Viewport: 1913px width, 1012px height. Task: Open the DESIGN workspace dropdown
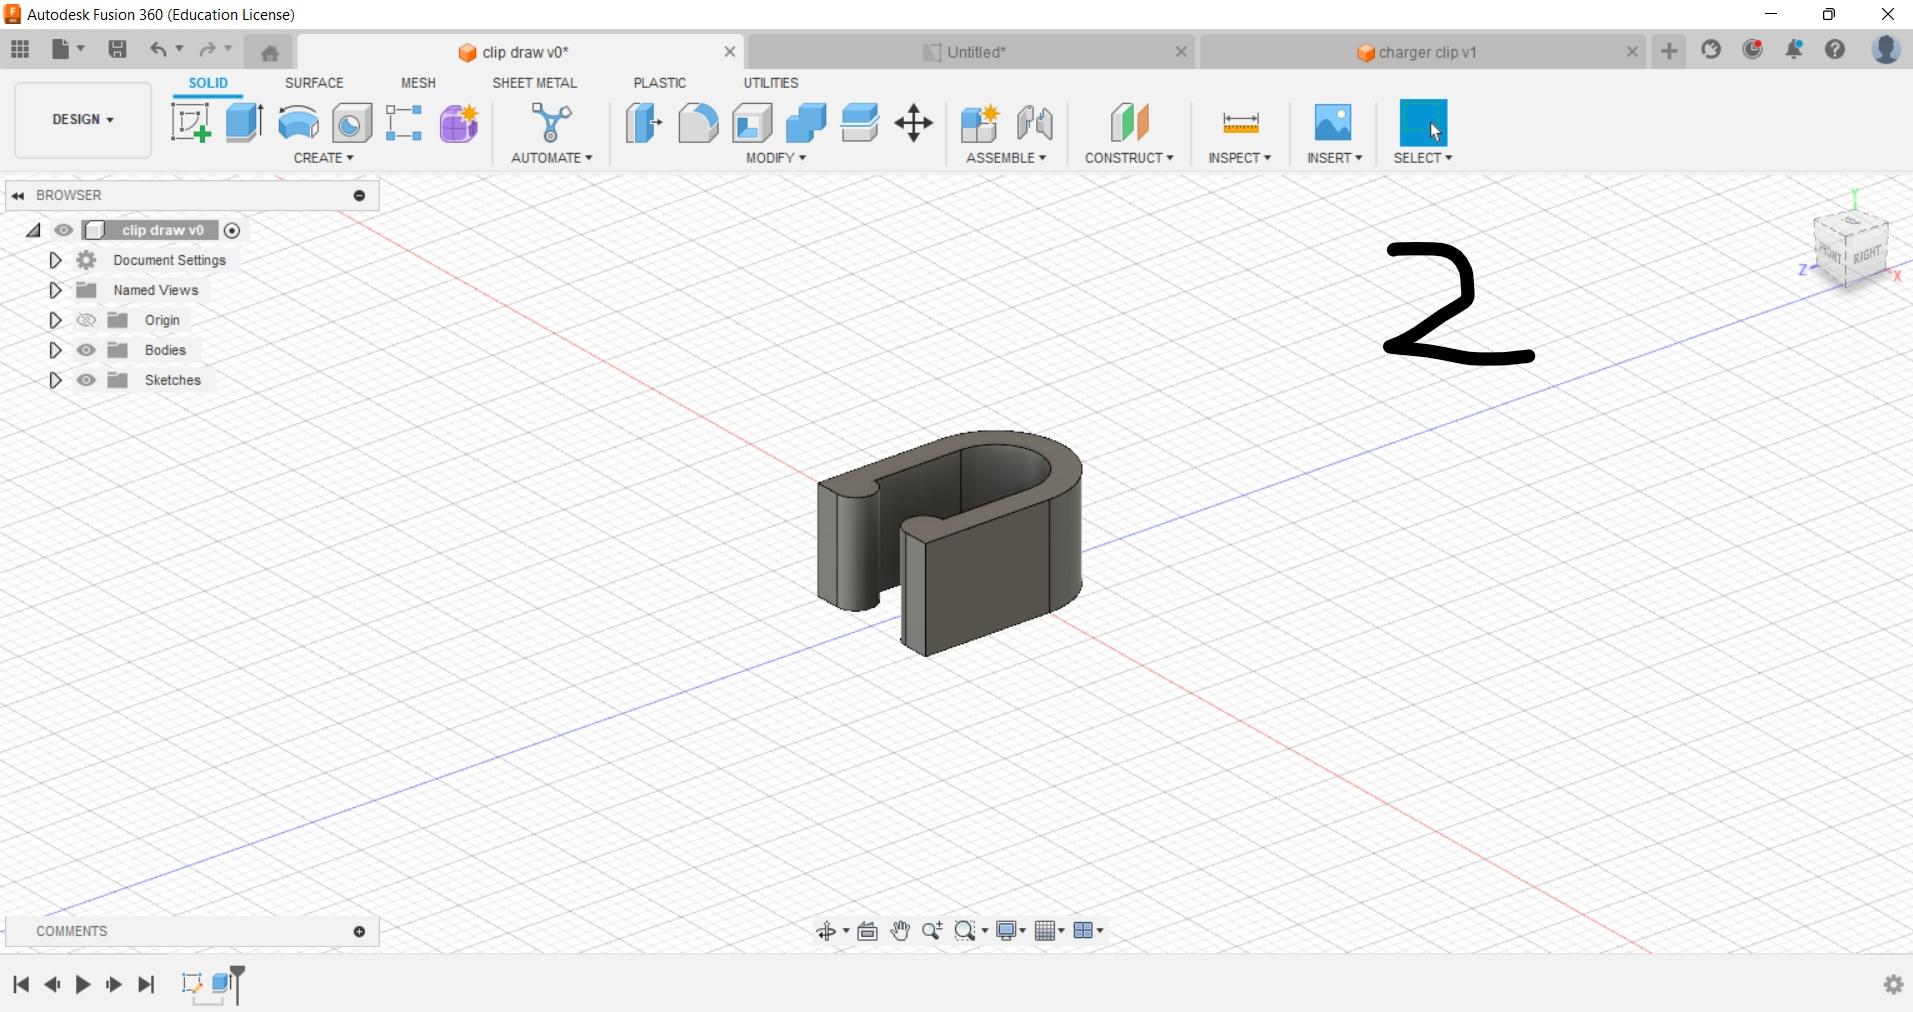tap(83, 119)
